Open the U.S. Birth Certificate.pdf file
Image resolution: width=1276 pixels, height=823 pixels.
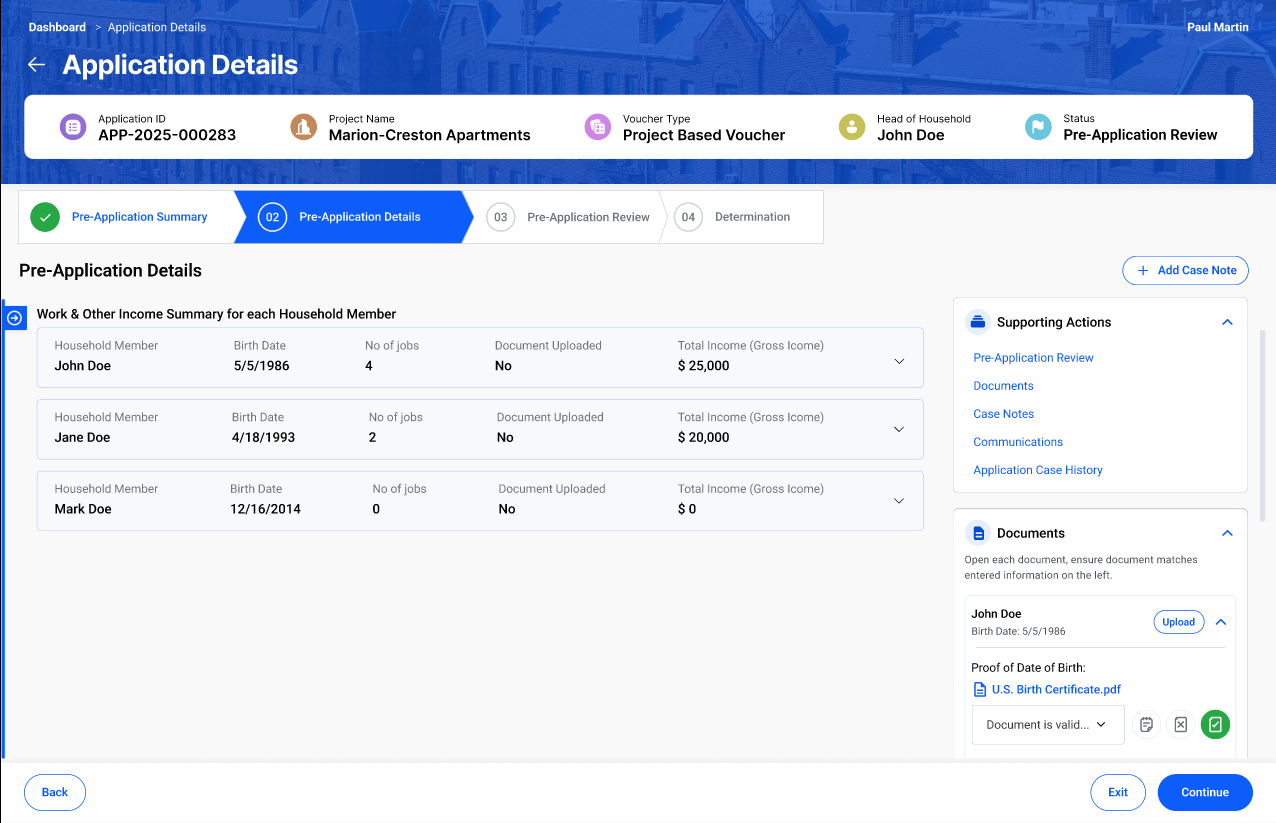[x=1055, y=690]
